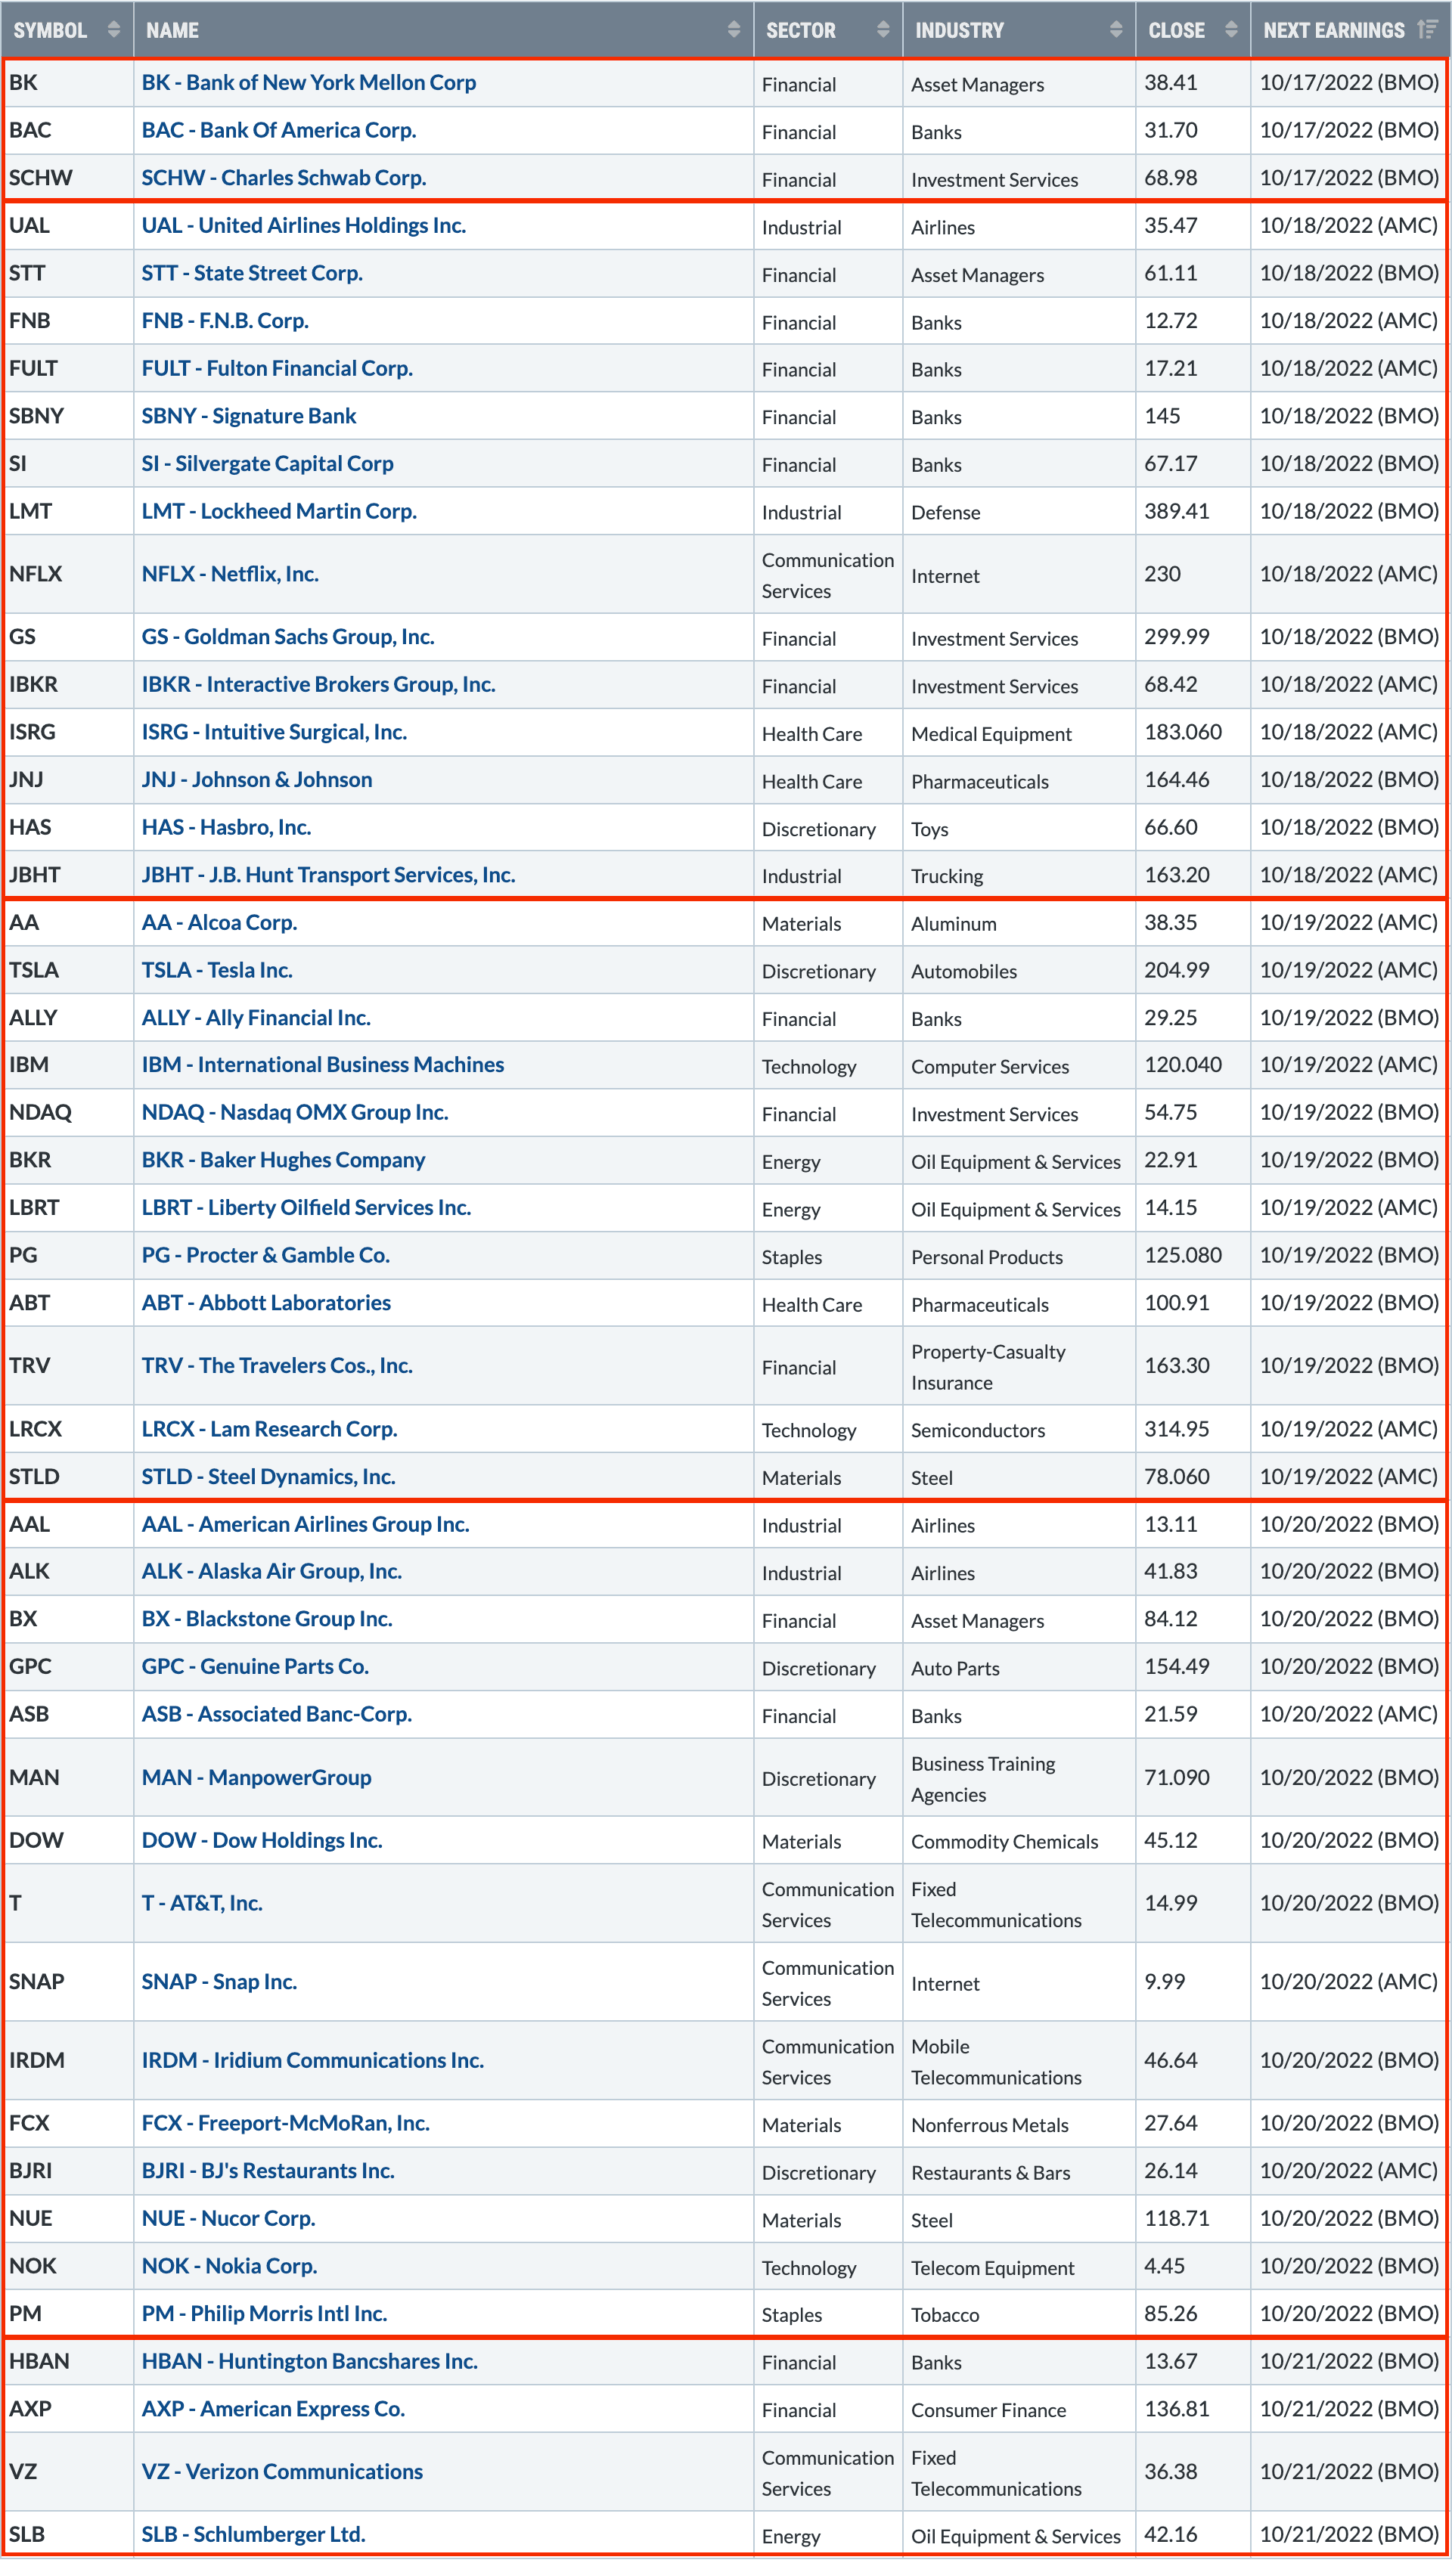The image size is (1452, 2560).
Task: Open SCHW - Charles Schwab Corp. link
Action: [x=284, y=178]
